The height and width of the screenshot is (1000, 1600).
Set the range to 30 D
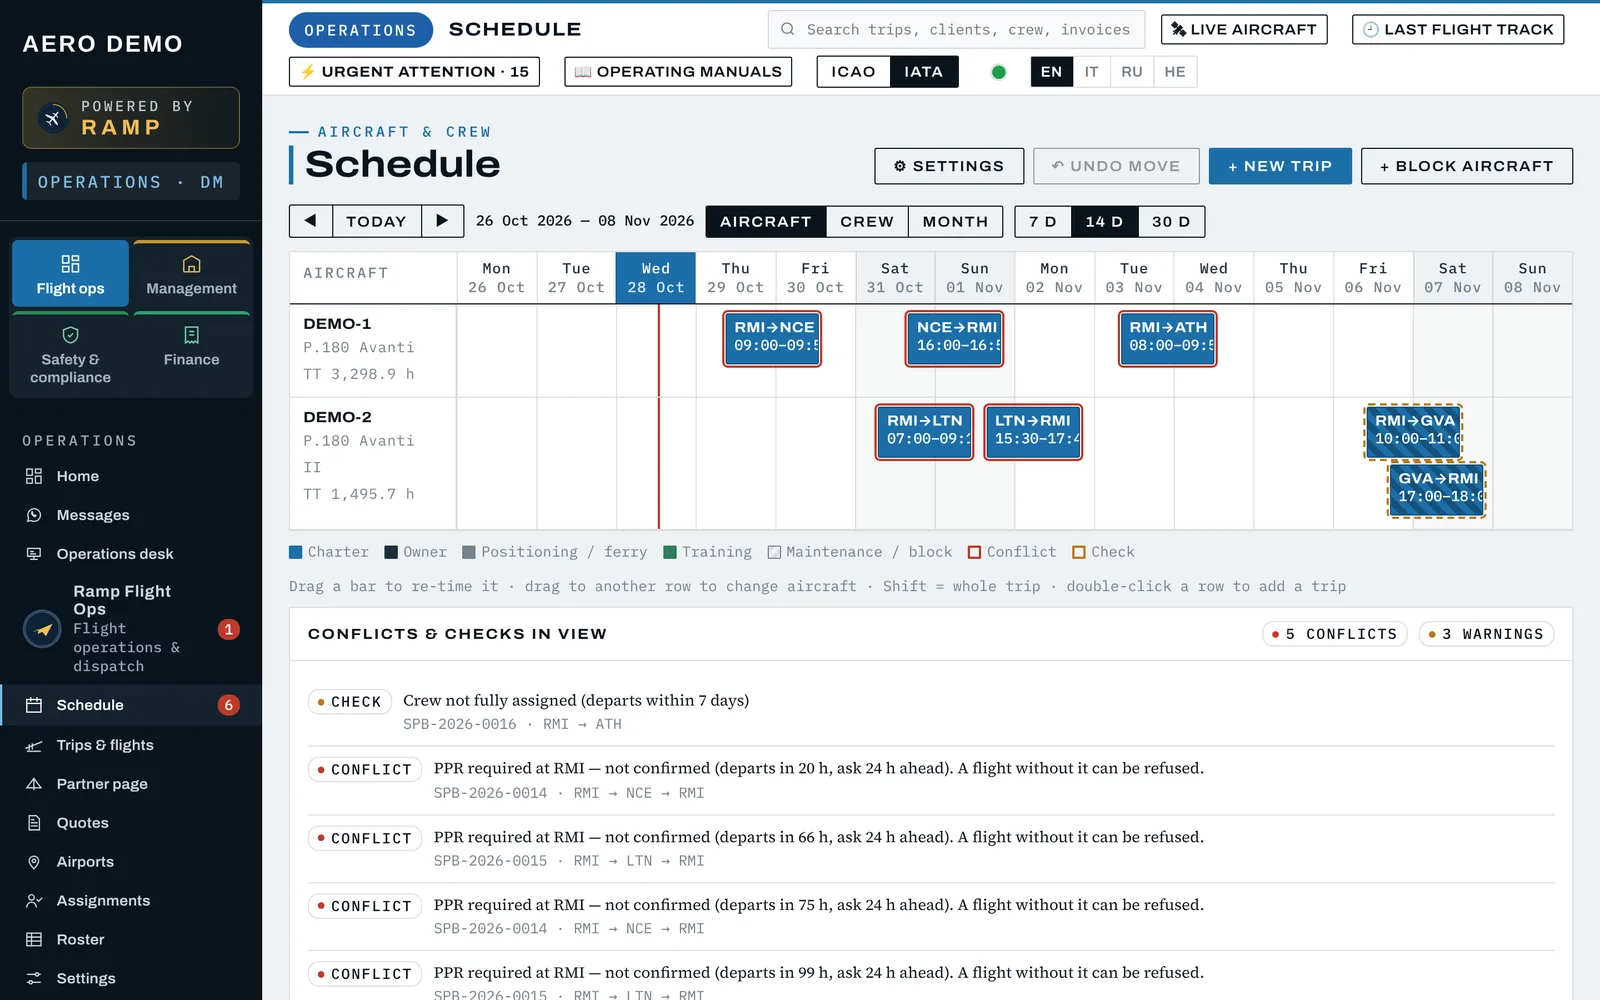point(1171,221)
